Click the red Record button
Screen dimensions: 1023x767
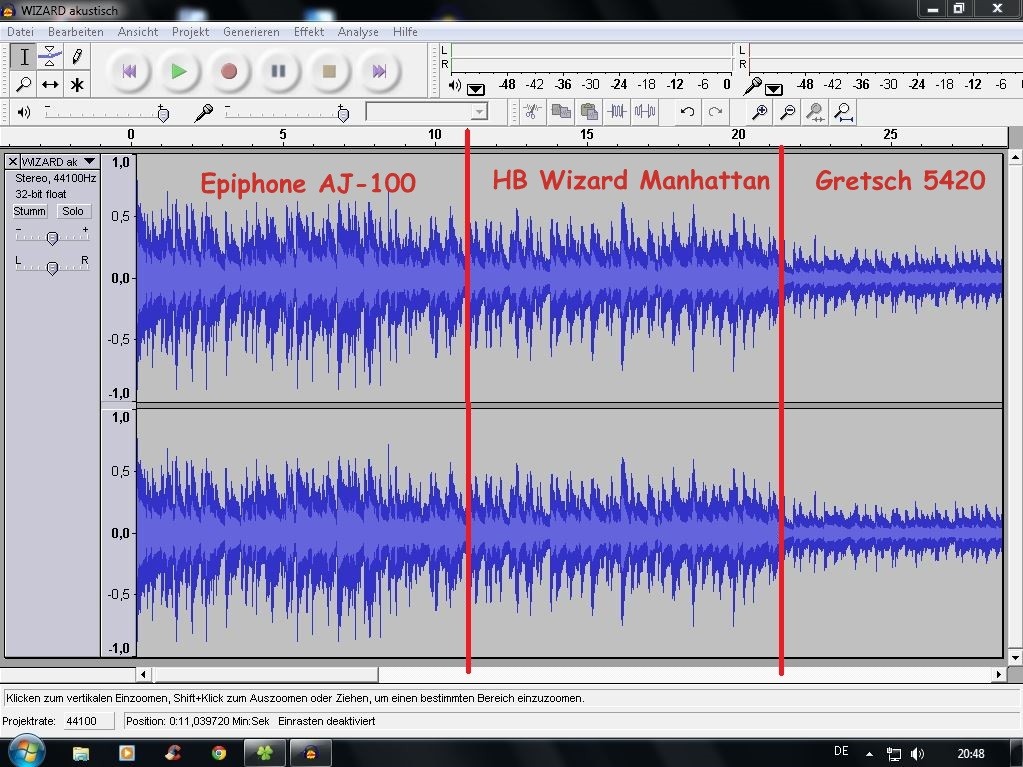point(228,71)
